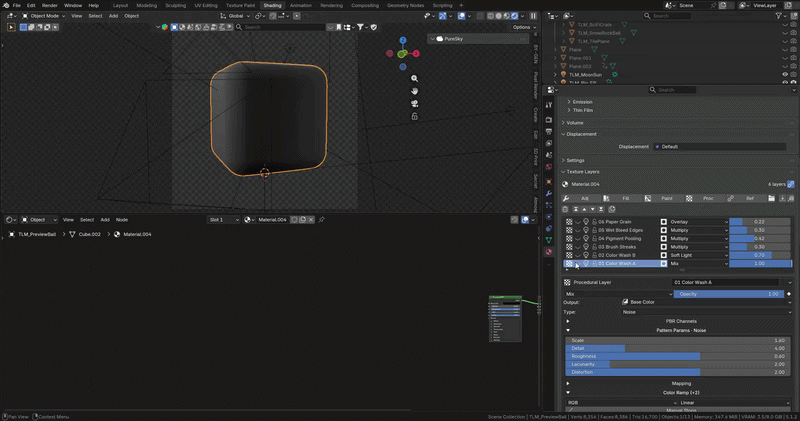Open the Render properties tab icon
The image size is (800, 421).
[x=549, y=120]
